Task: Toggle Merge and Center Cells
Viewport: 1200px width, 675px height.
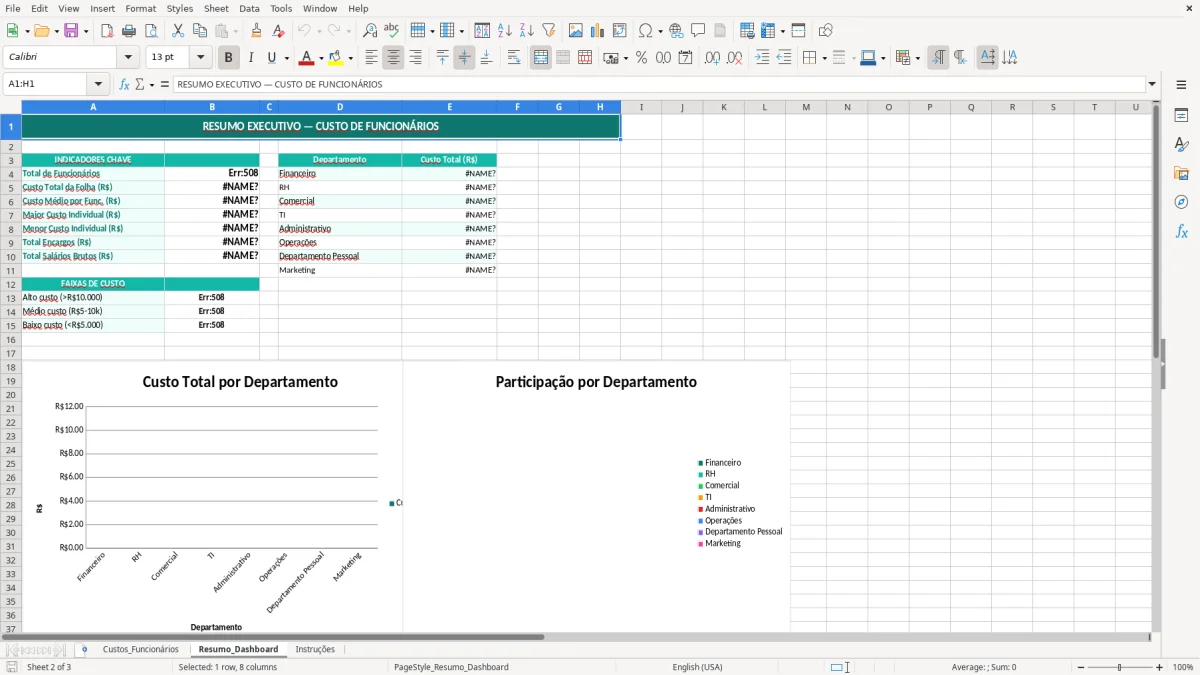Action: point(541,58)
